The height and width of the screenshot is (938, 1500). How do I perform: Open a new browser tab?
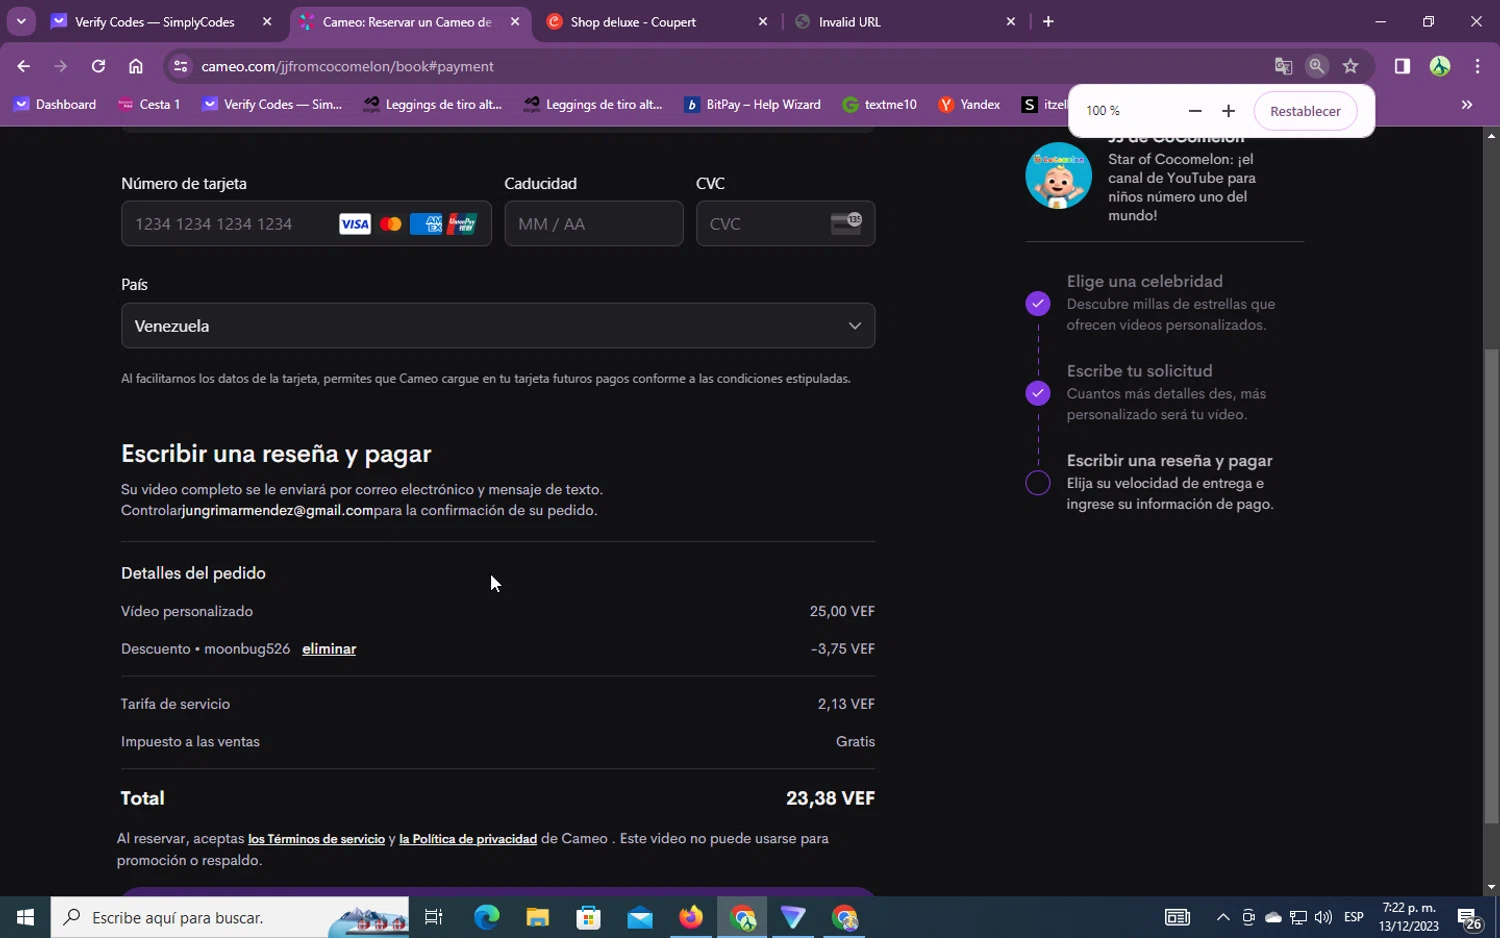(1048, 21)
